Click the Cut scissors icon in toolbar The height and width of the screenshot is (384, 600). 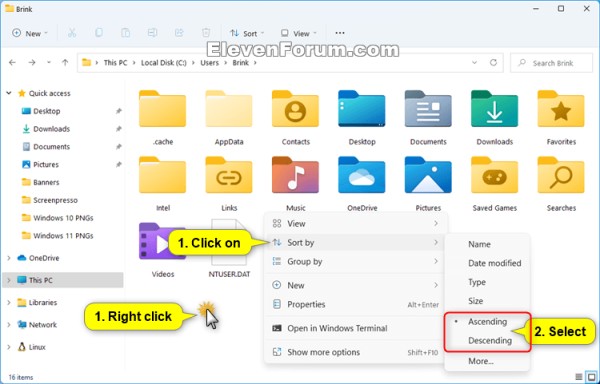tap(72, 33)
